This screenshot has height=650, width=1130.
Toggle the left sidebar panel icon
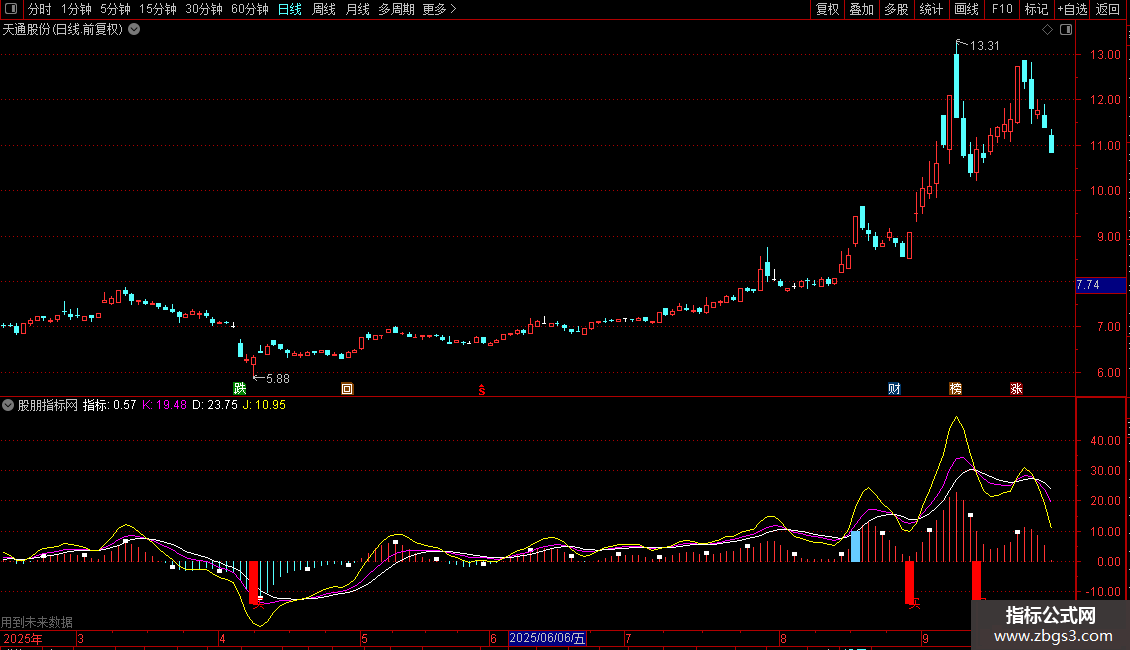[x=11, y=9]
